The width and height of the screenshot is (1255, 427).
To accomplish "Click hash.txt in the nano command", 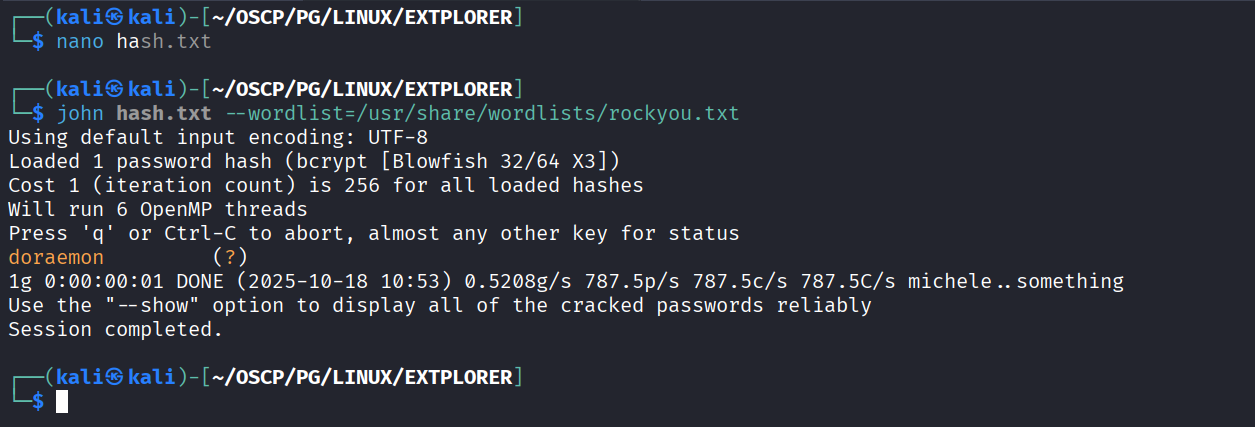I will tap(164, 41).
